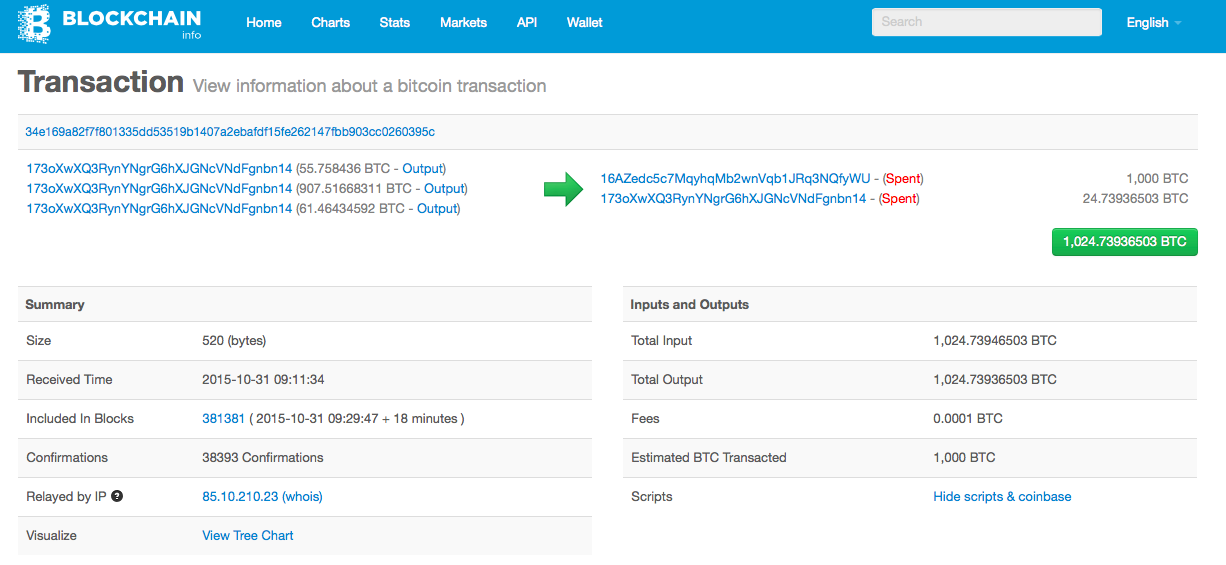This screenshot has width=1226, height=565.
Task: Open the English language dropdown
Action: point(1154,23)
